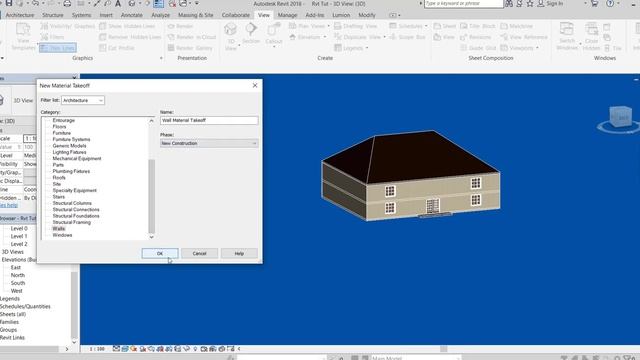Click Sheet in Sheet Composition panel
The image size is (640, 360).
pos(444,26)
